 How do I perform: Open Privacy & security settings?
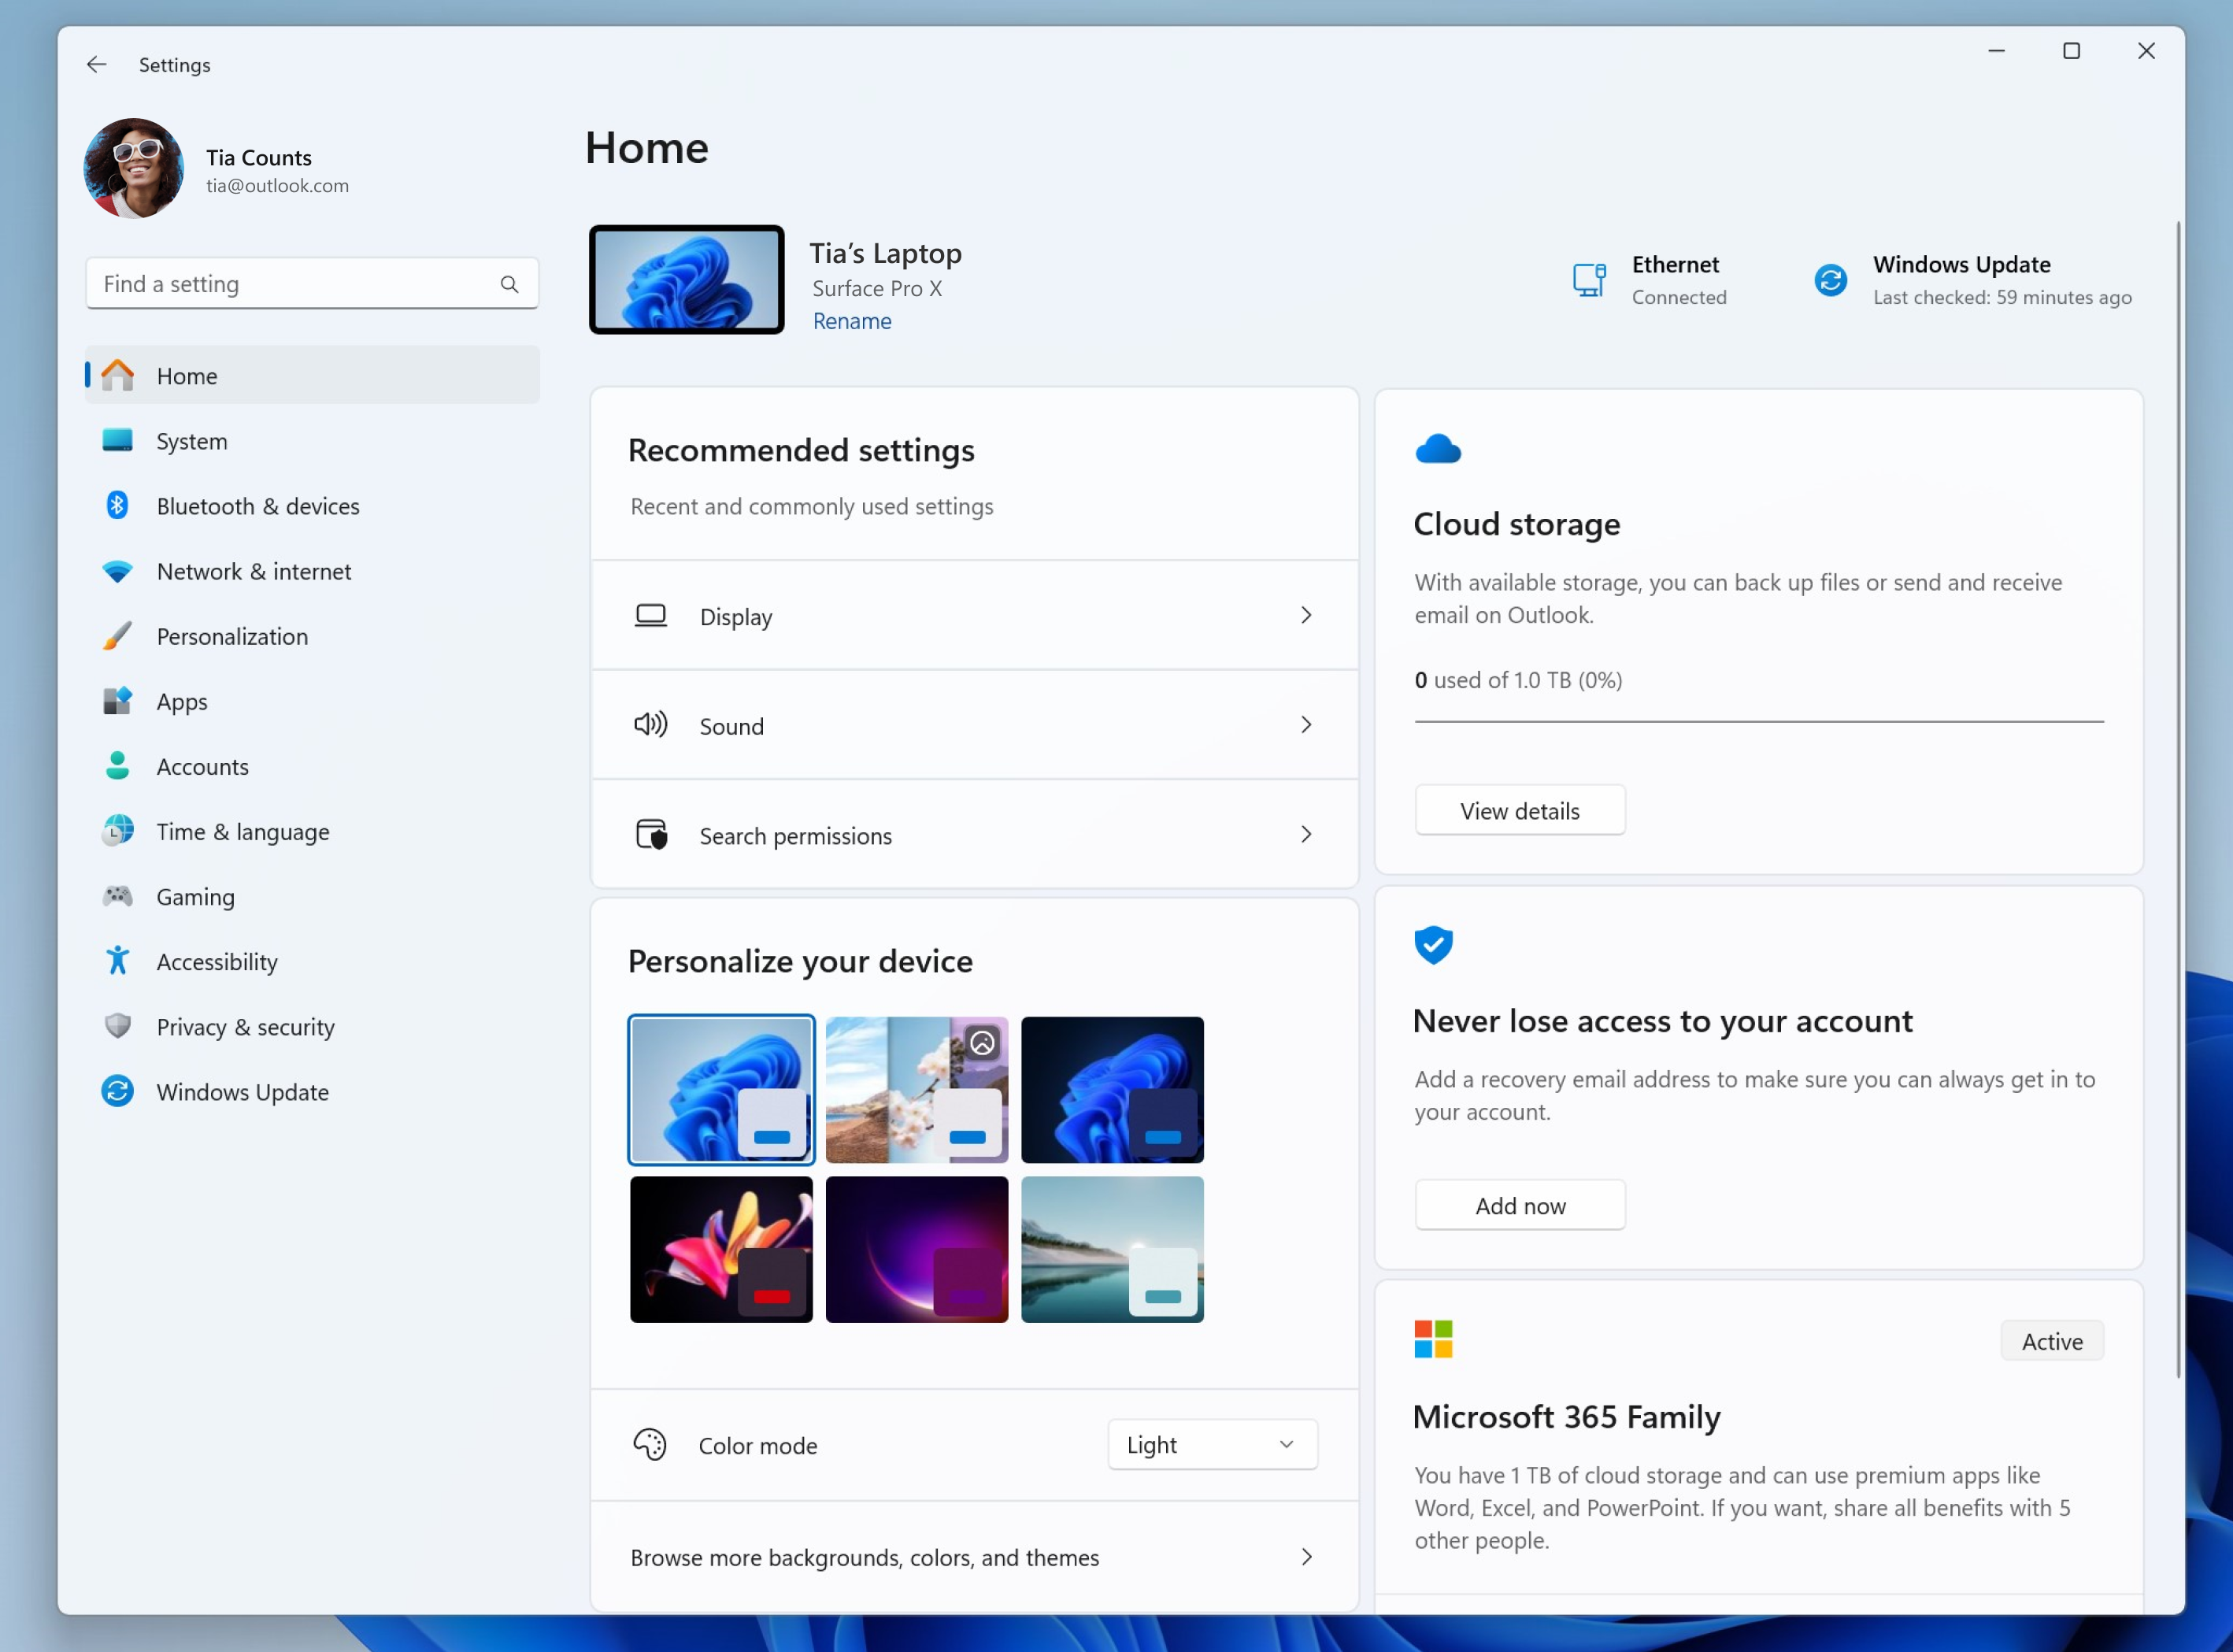coord(245,1025)
